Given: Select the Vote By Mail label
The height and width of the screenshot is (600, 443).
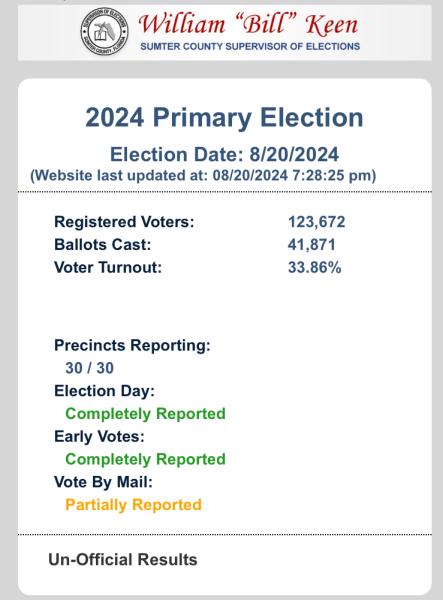Looking at the screenshot, I should pos(103,482).
